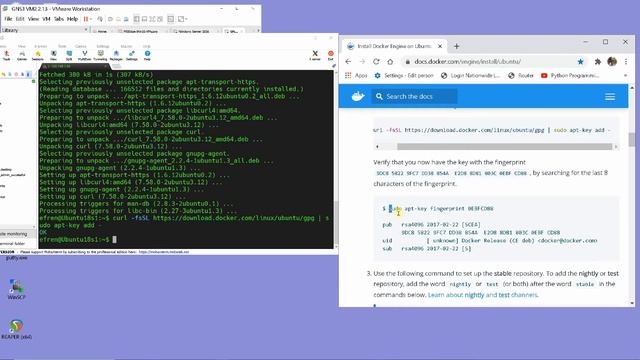Open the MultiExec tool in MobaXterm
This screenshot has height=360, width=640.
(x=84, y=56)
